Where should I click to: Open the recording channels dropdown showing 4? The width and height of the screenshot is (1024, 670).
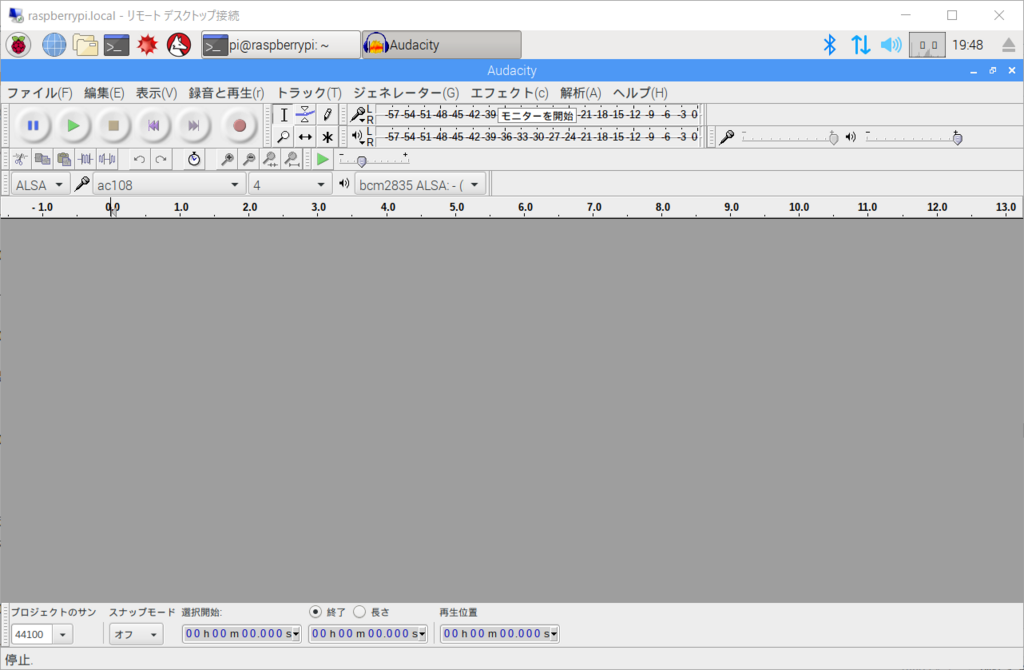[x=290, y=185]
